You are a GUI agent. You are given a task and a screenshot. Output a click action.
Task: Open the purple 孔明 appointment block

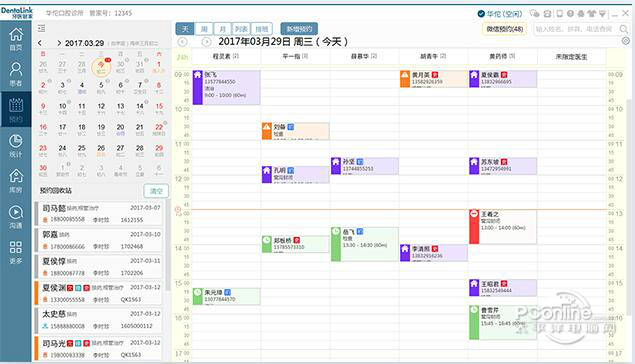point(296,174)
